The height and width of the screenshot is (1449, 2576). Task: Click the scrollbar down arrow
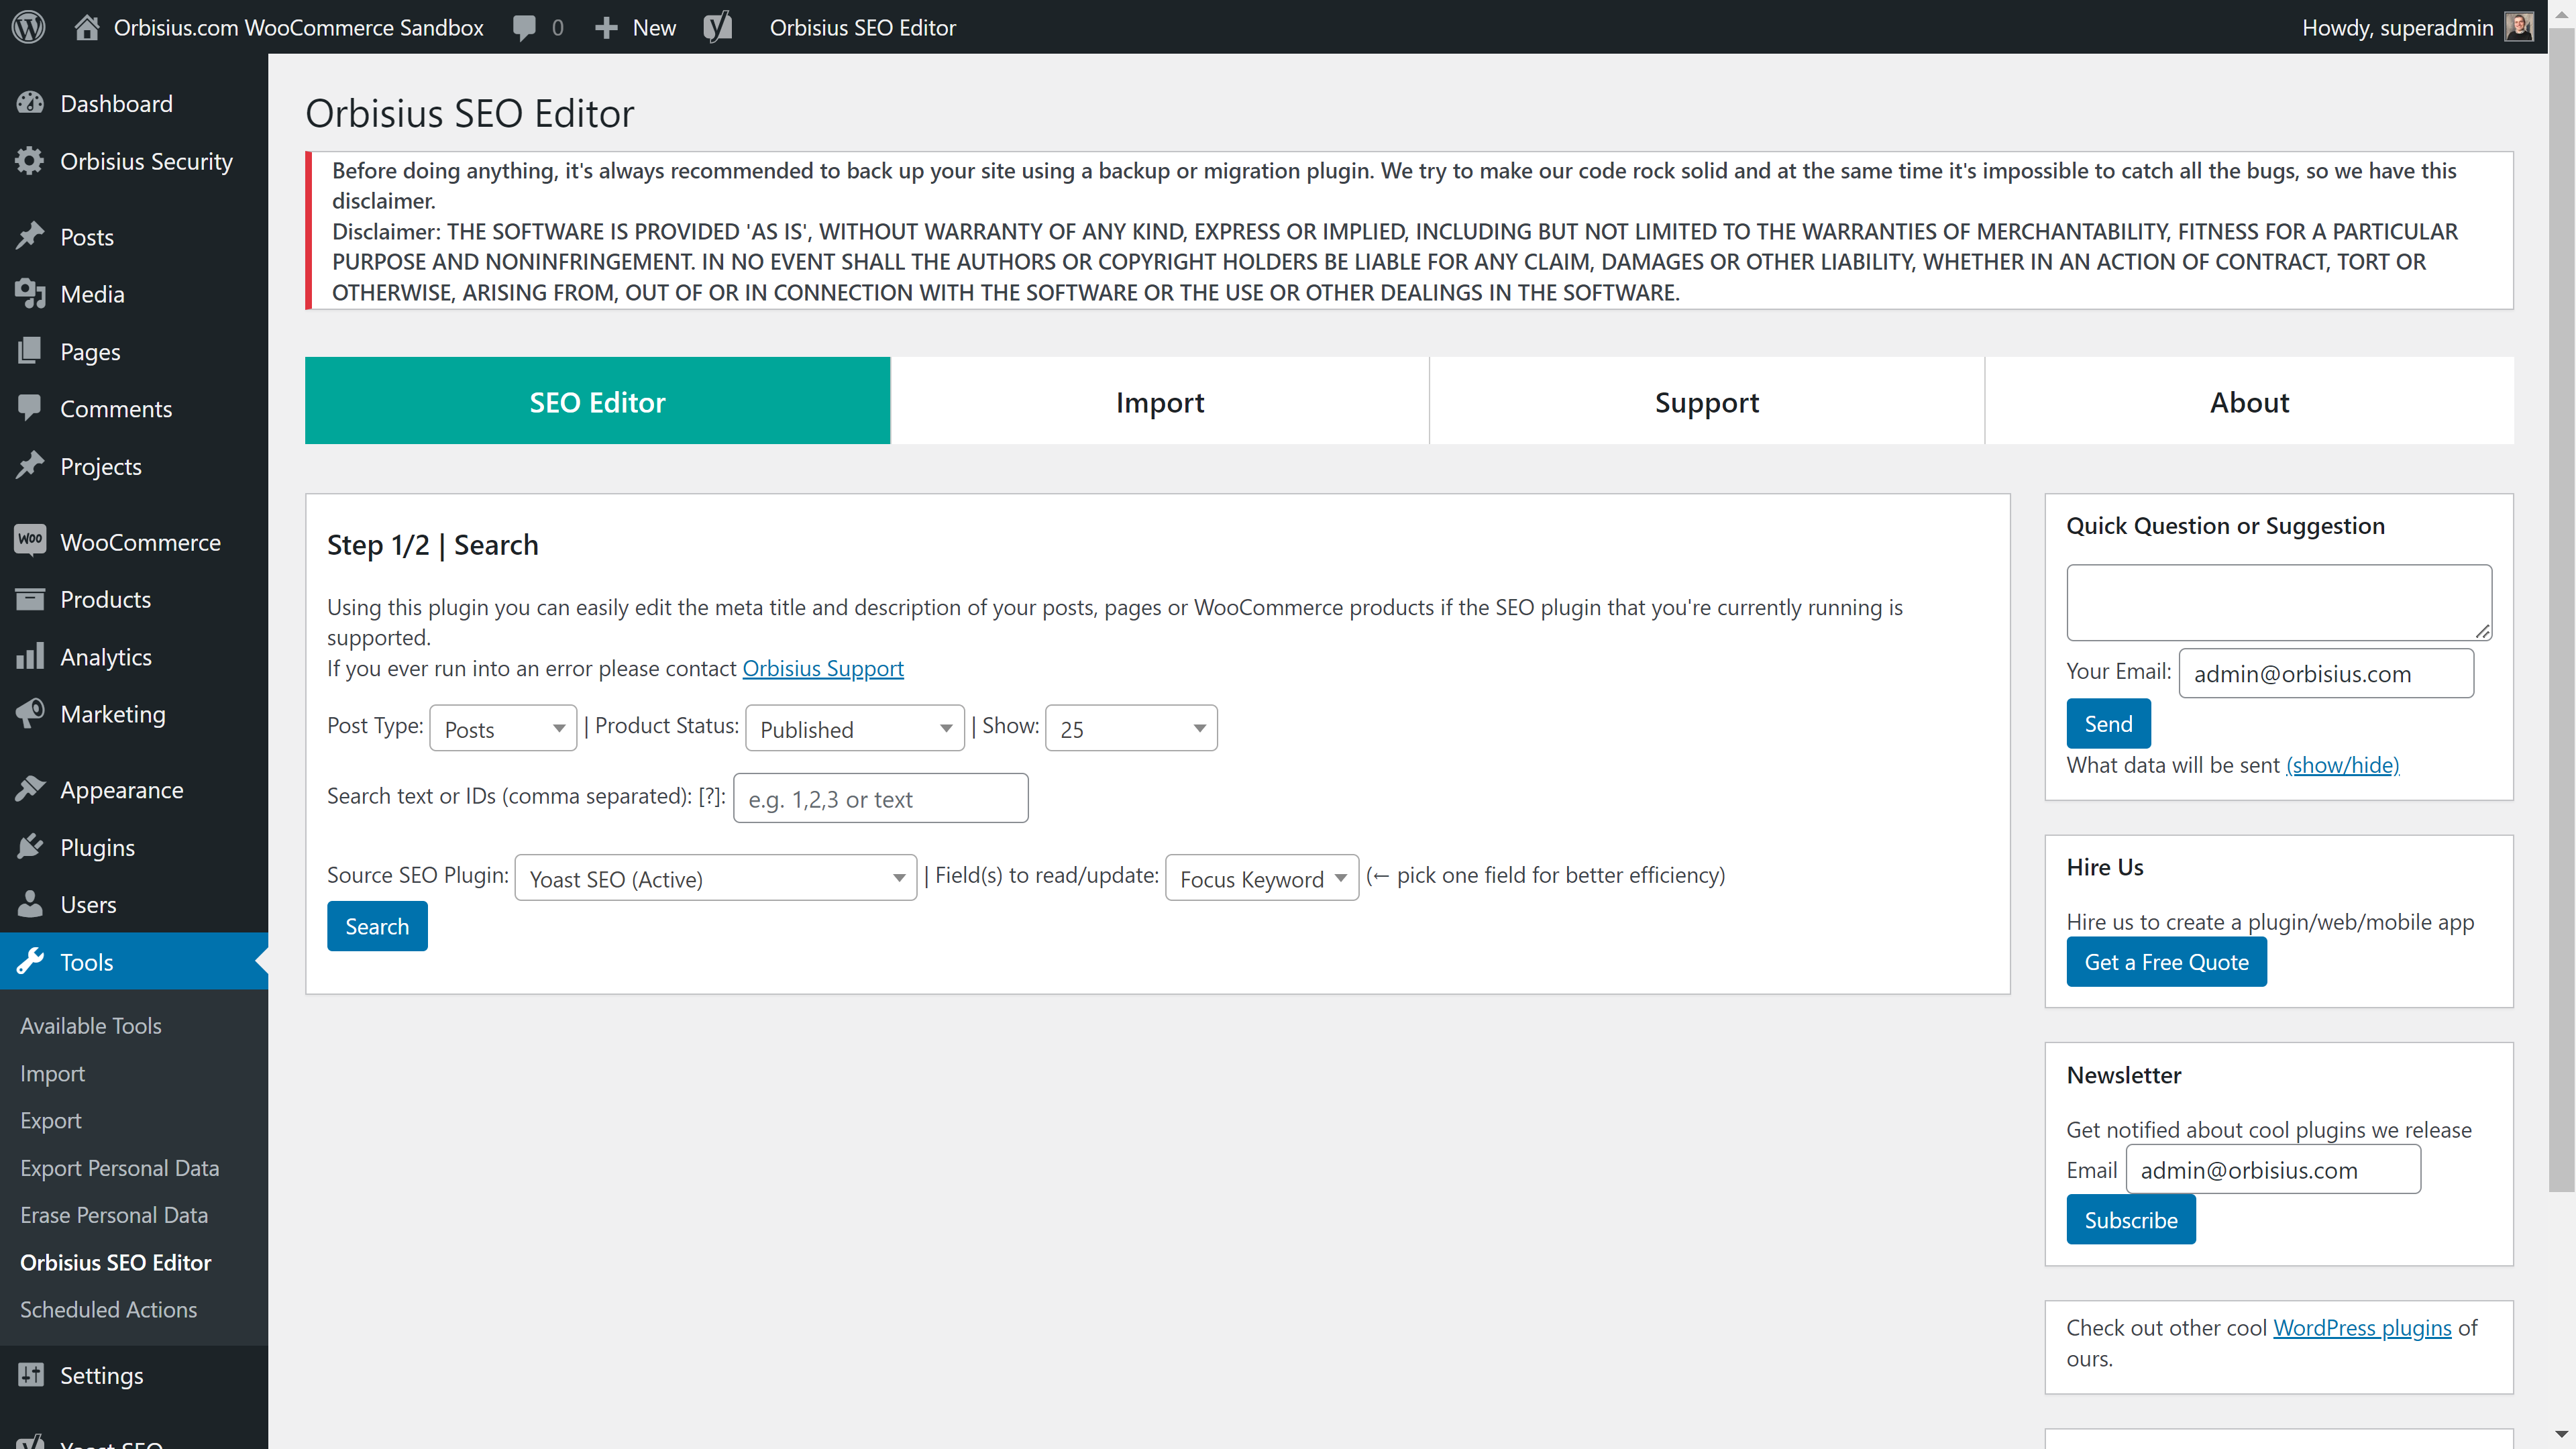pyautogui.click(x=2561, y=1436)
